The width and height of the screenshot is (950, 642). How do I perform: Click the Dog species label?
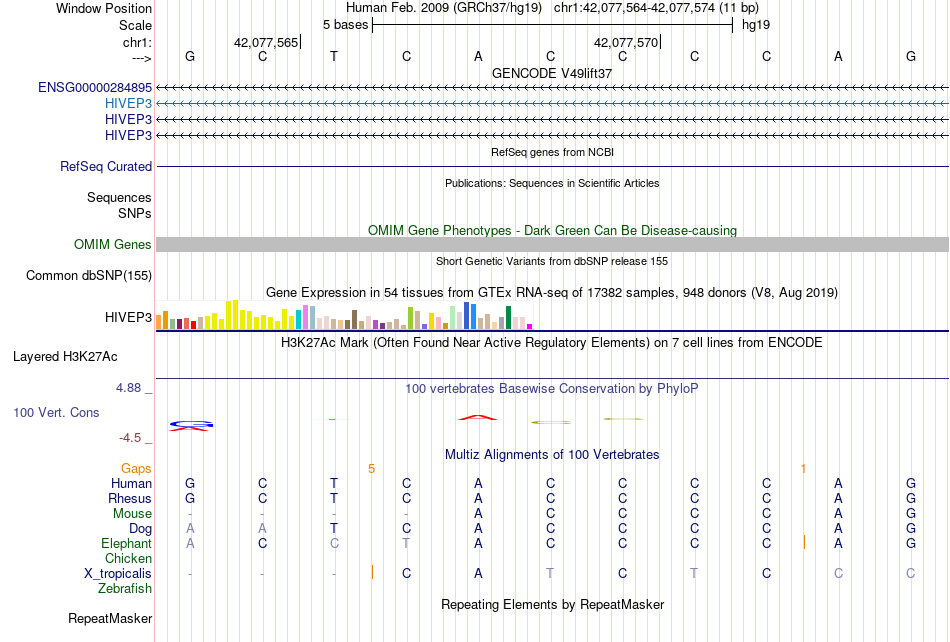click(141, 529)
